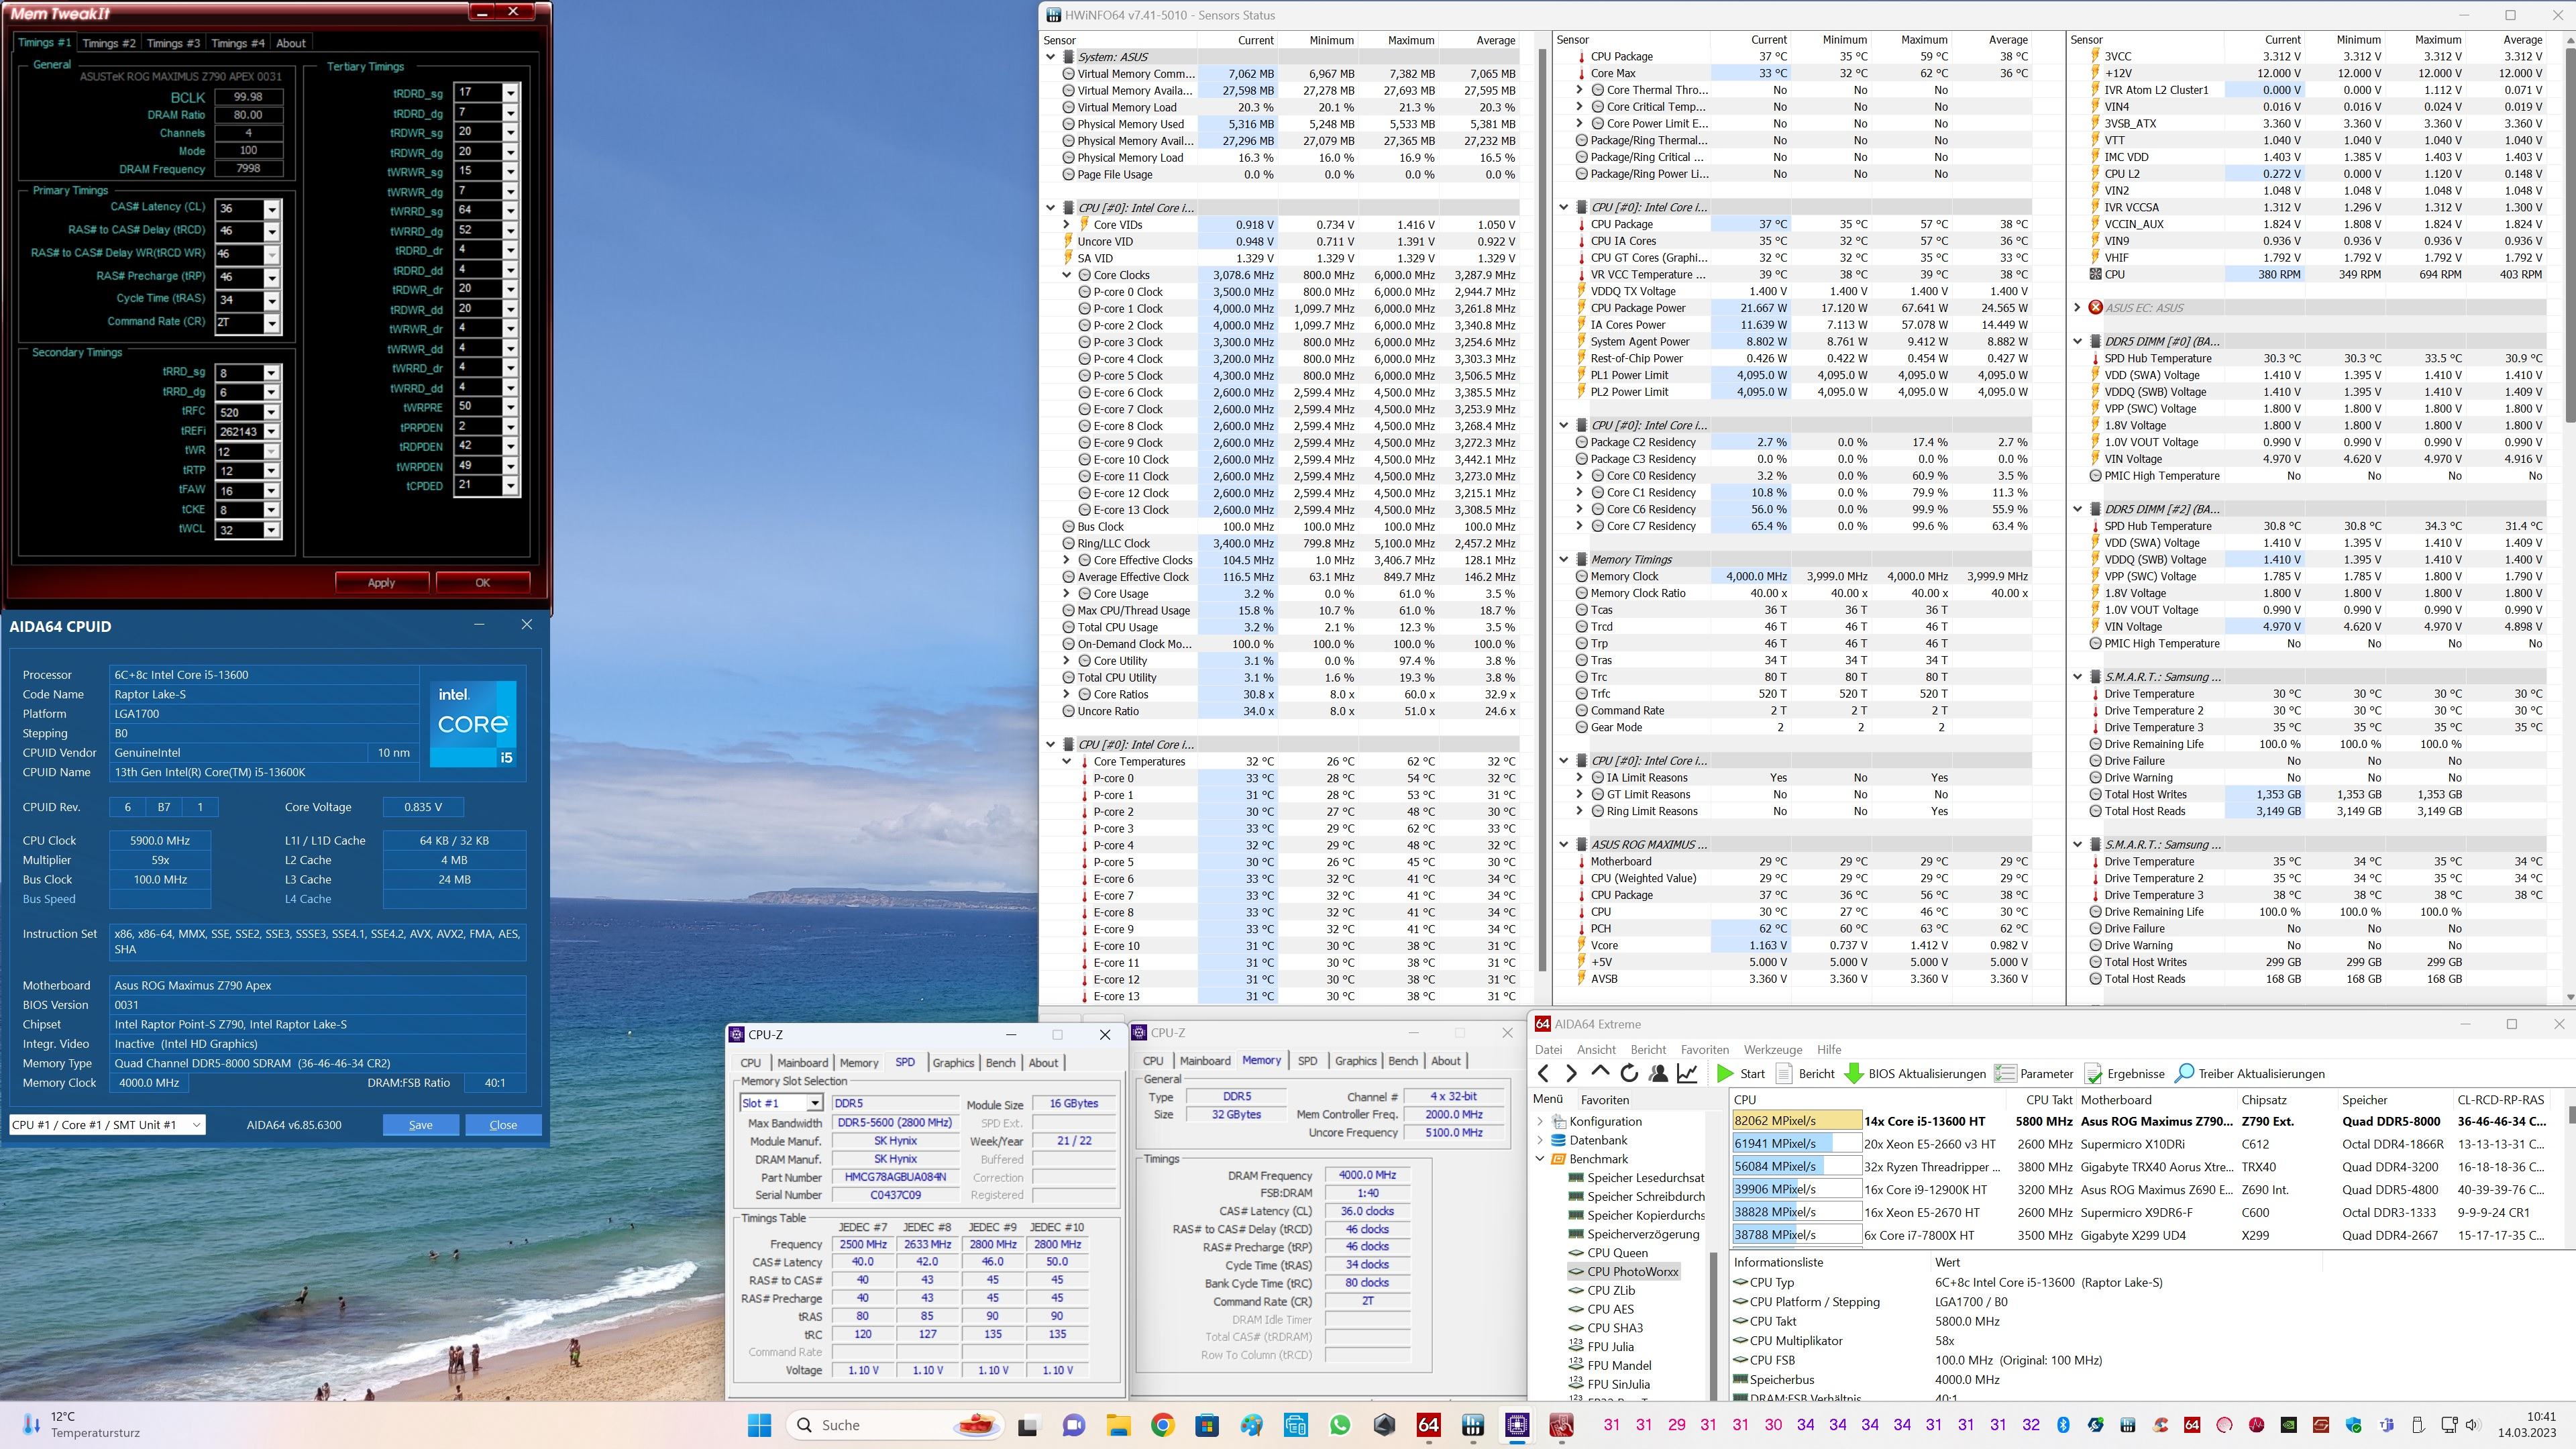
Task: Open Mainboard tab in CPU-Z SPD window
Action: coord(803,1063)
